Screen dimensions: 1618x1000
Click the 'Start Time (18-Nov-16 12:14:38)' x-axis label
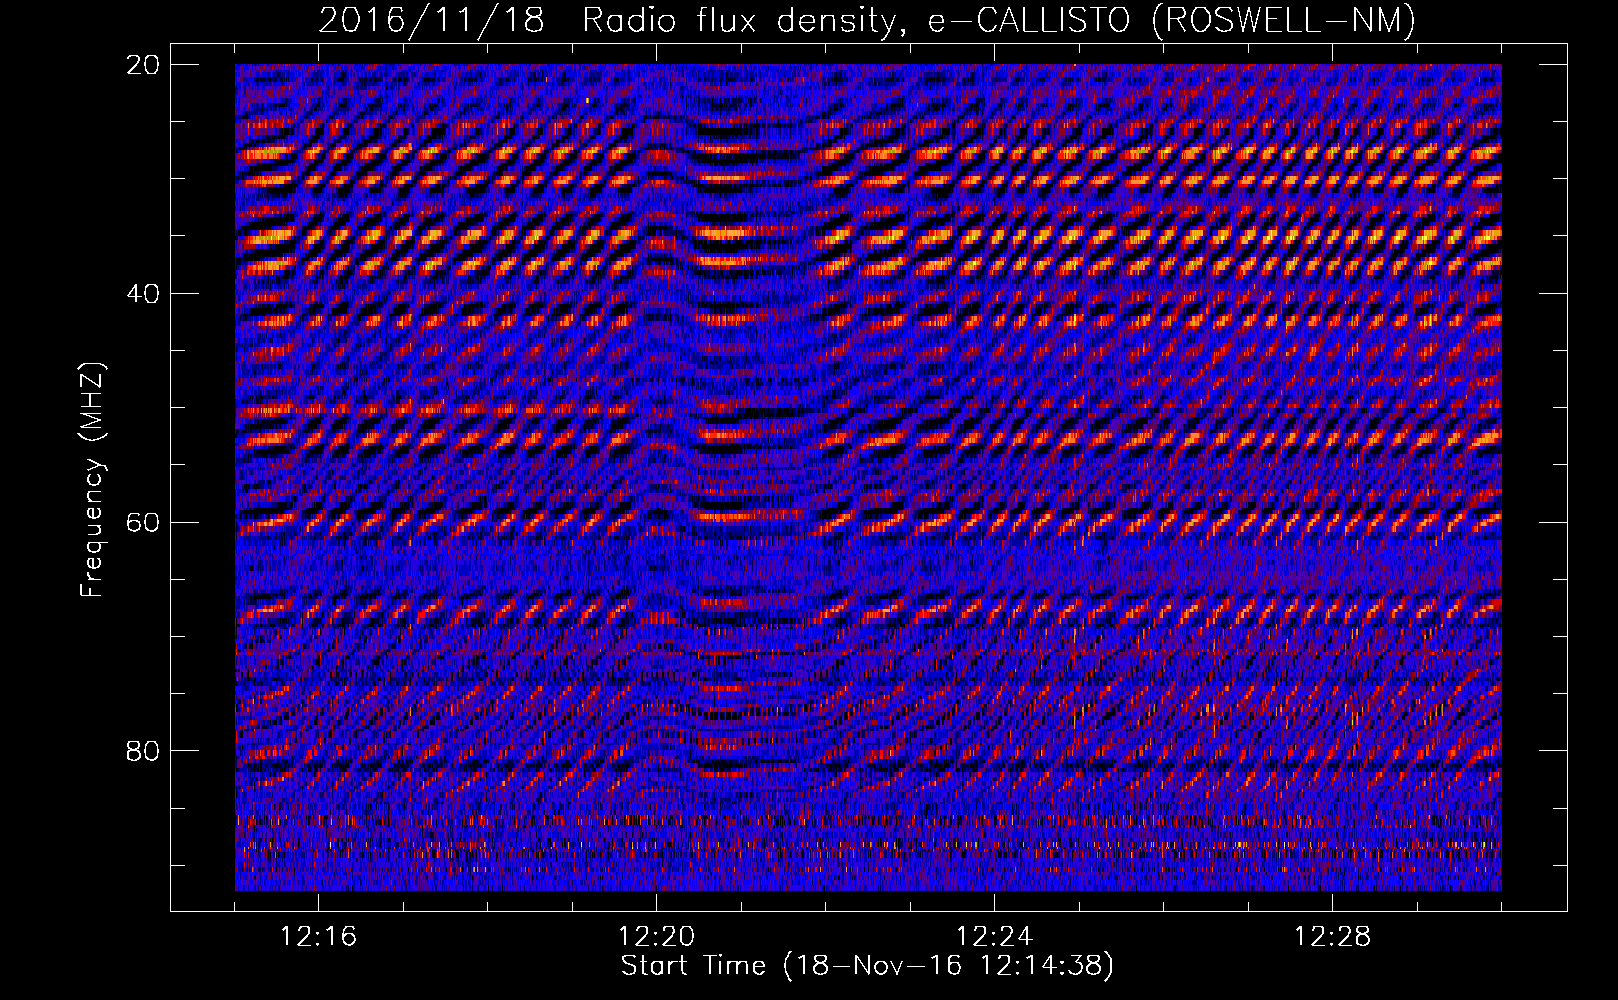coord(867,966)
